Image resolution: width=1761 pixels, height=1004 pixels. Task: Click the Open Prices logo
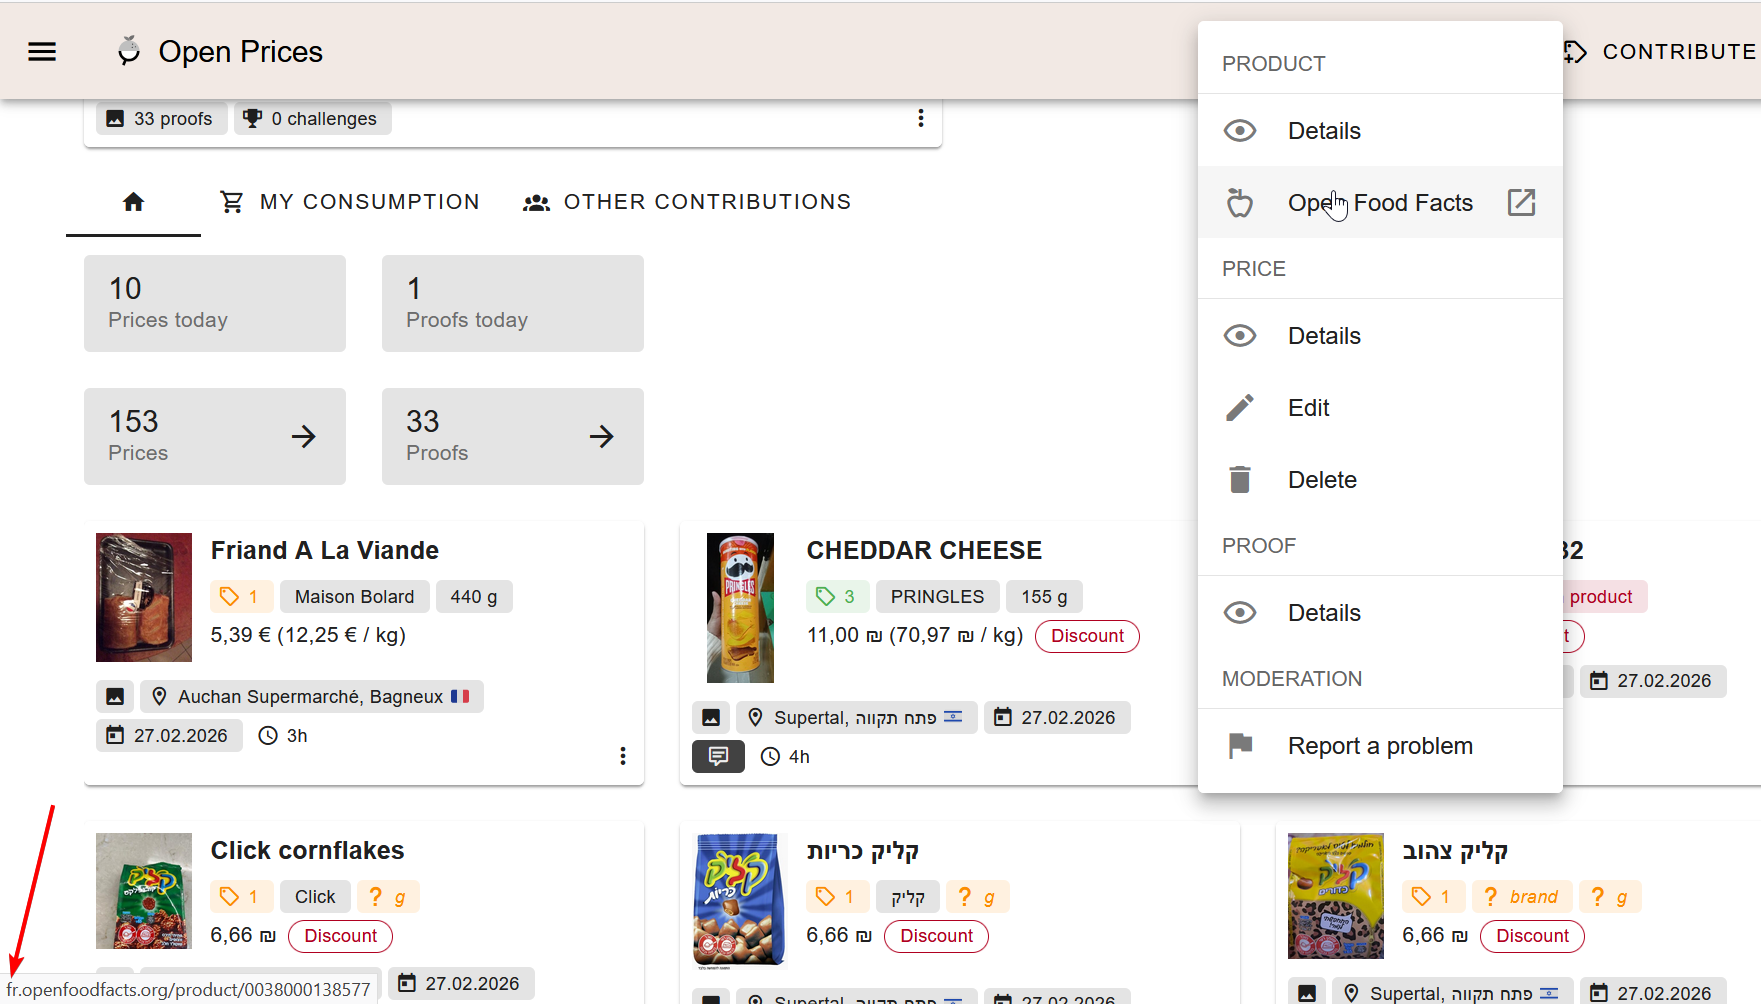point(221,52)
